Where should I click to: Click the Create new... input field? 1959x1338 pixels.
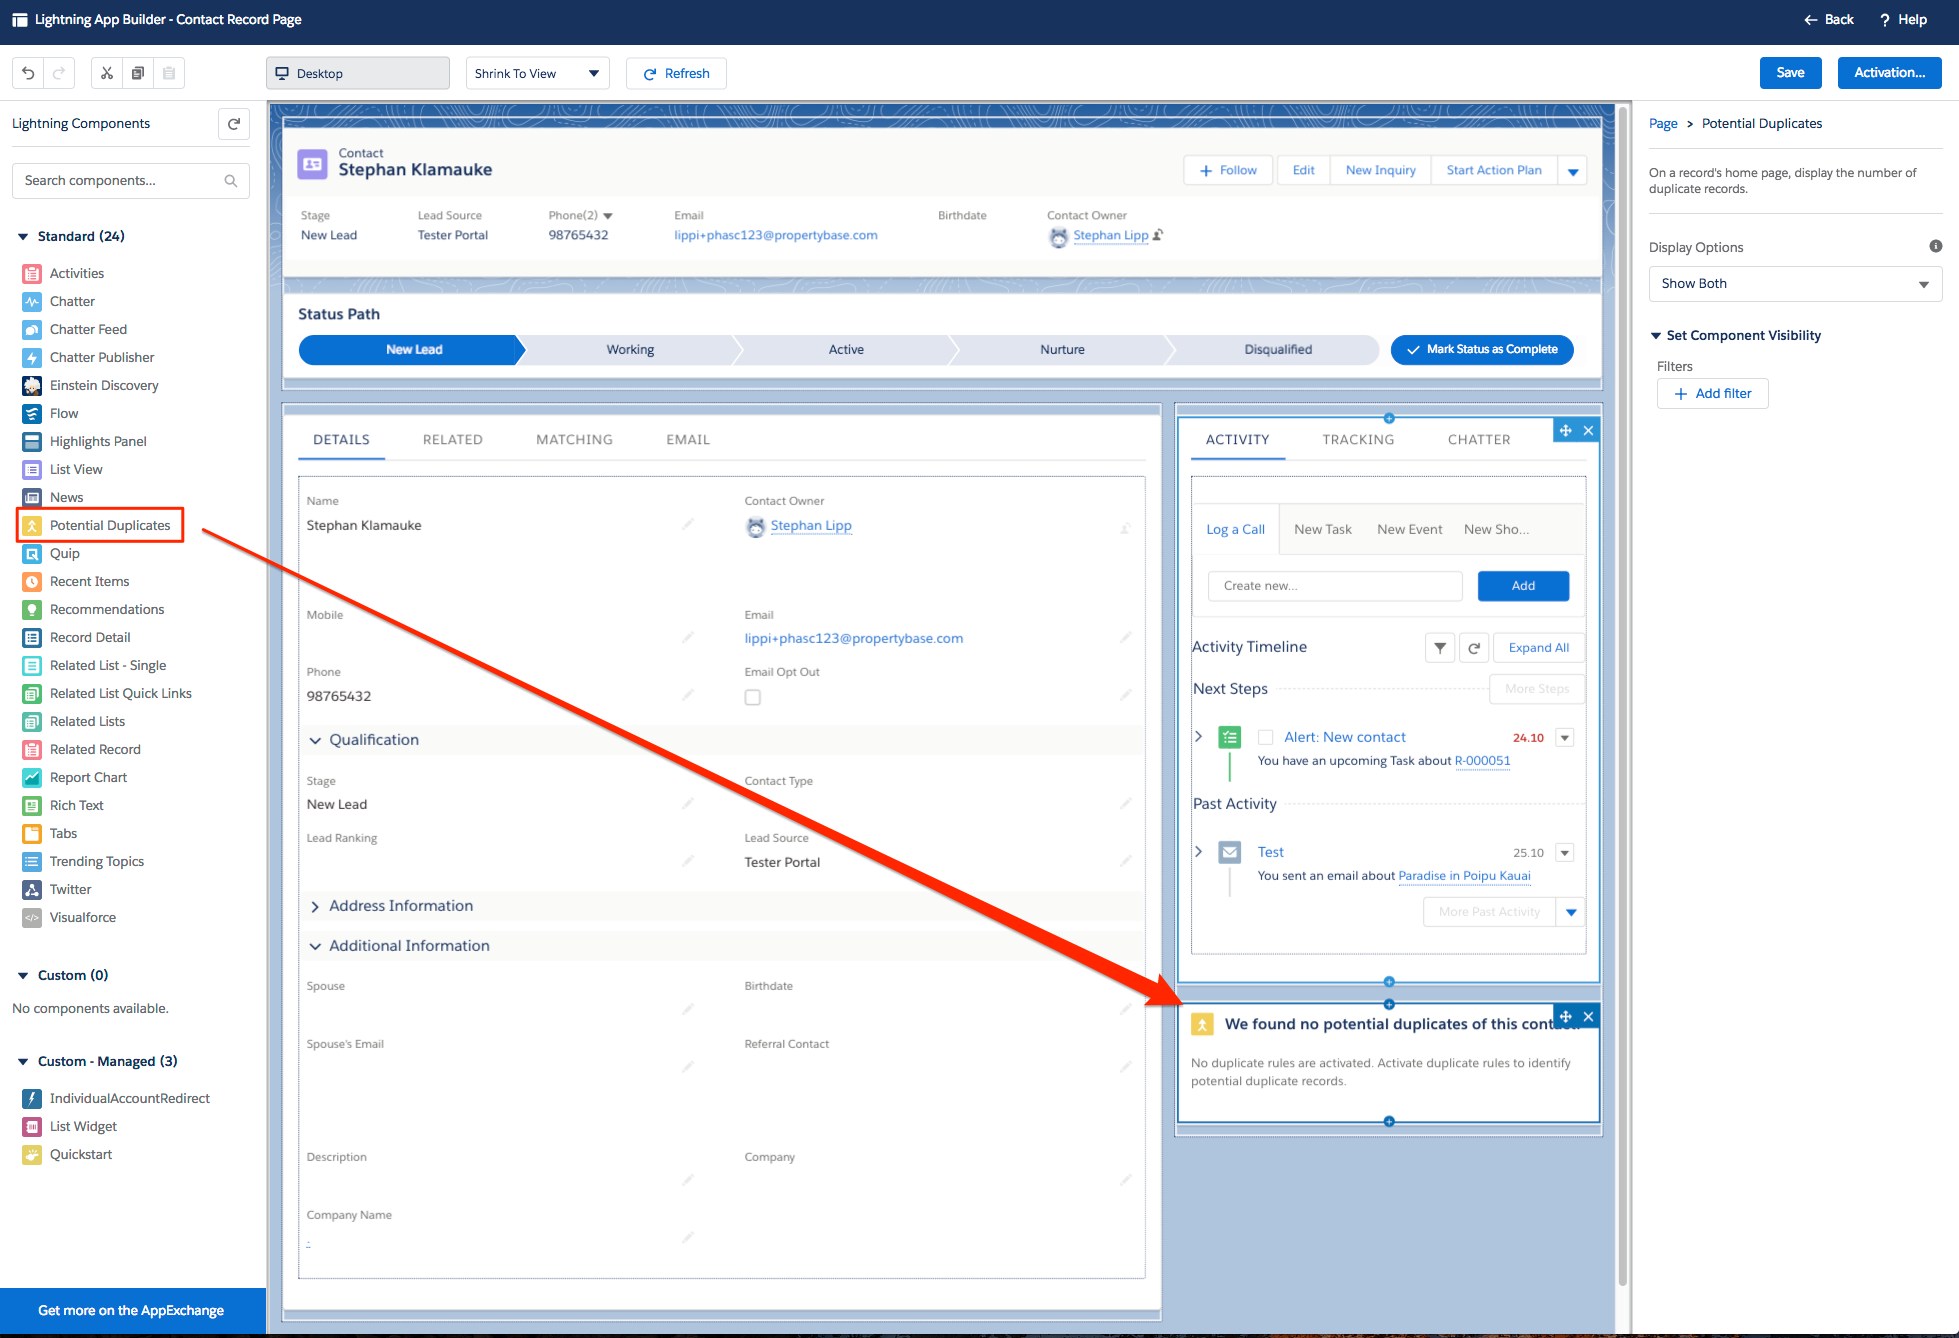coord(1335,586)
